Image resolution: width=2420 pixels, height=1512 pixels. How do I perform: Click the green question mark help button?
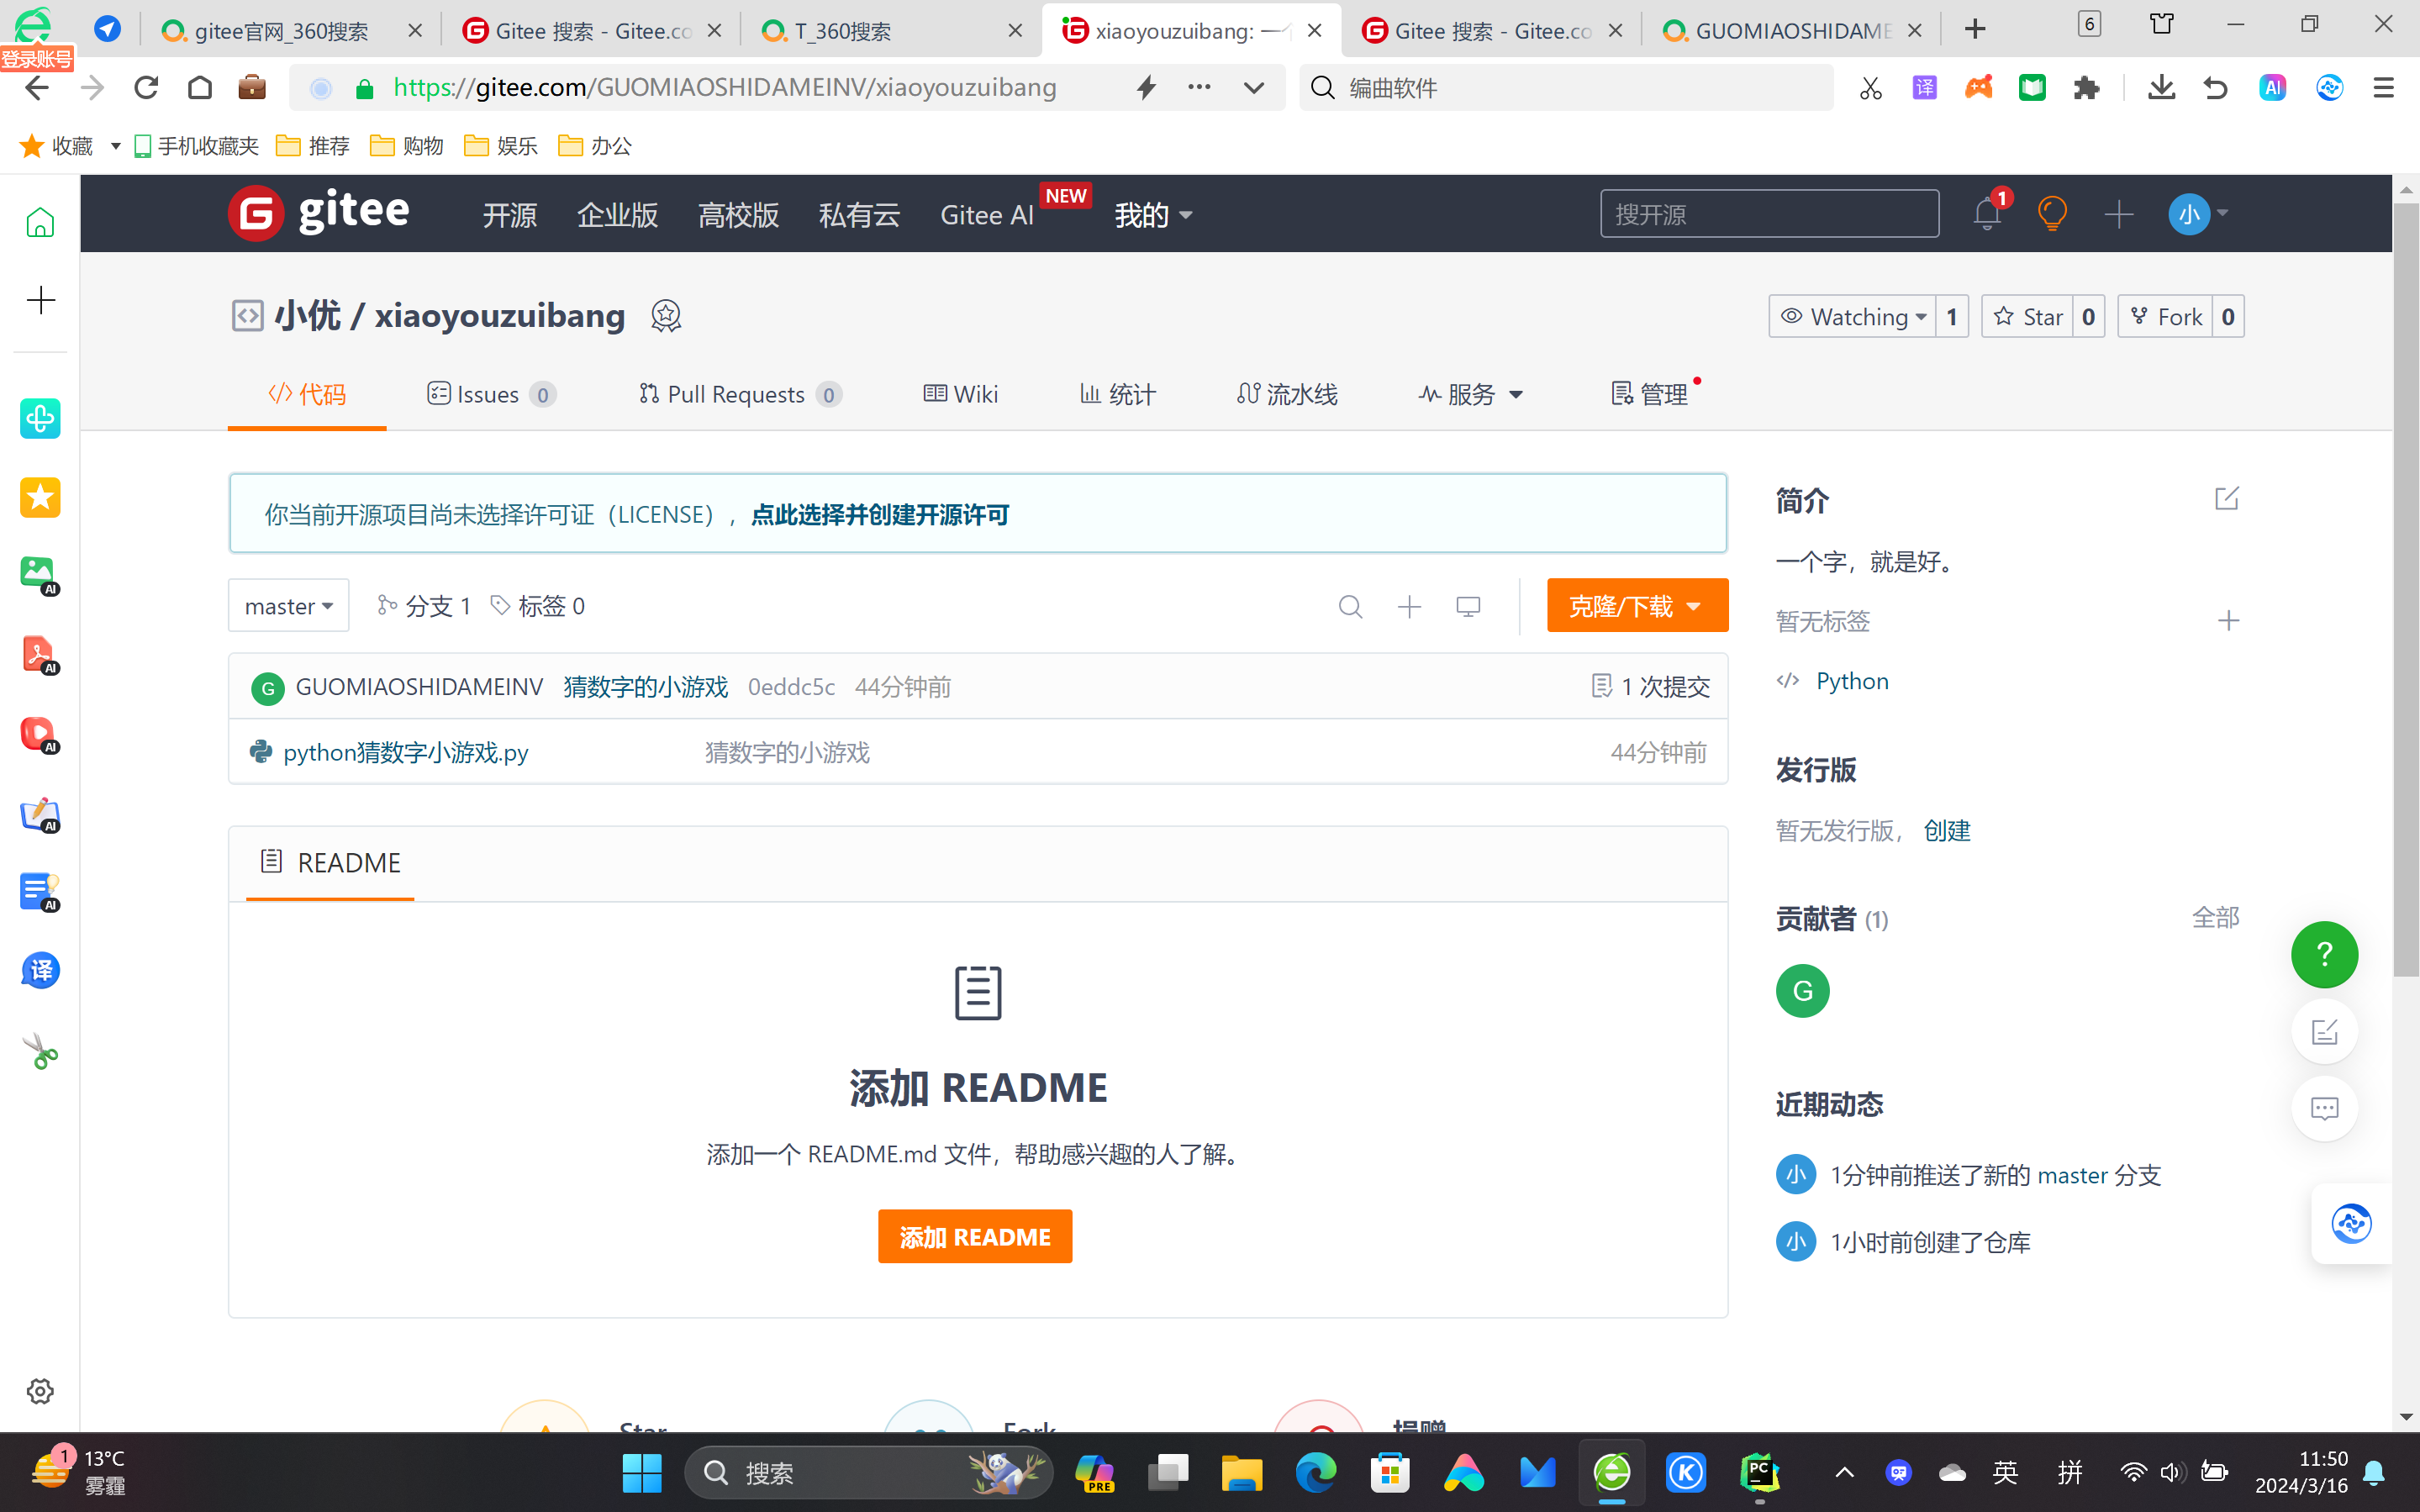pyautogui.click(x=2324, y=954)
